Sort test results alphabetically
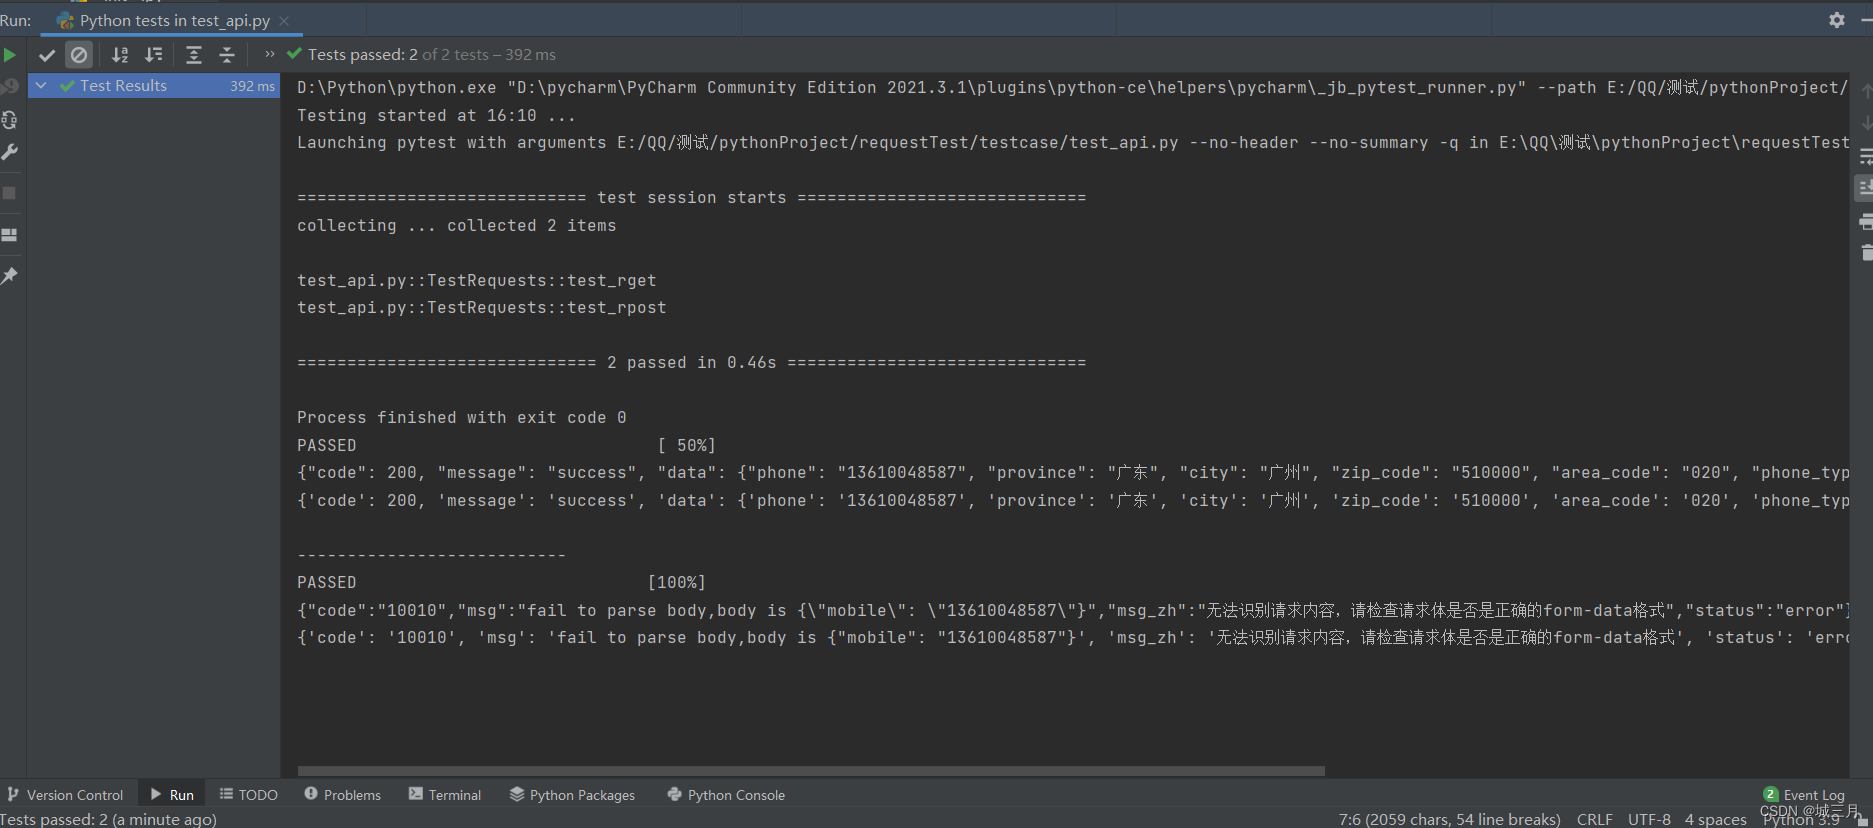 [x=120, y=55]
